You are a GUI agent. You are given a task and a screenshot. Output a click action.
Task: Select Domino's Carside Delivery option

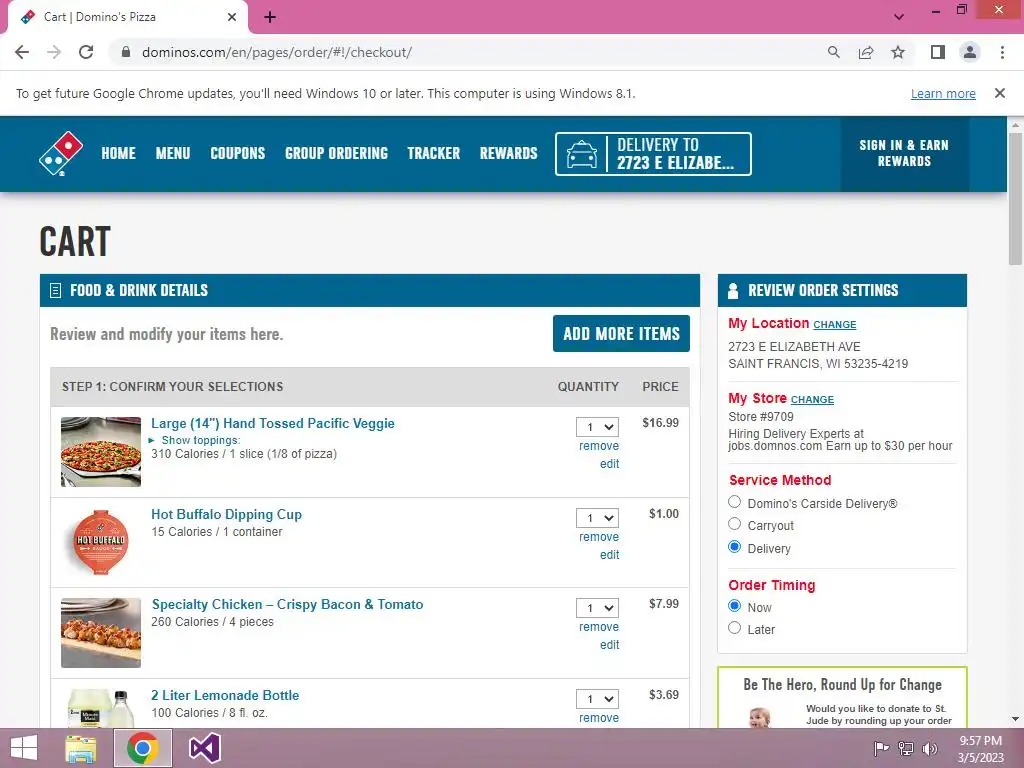[x=735, y=502]
